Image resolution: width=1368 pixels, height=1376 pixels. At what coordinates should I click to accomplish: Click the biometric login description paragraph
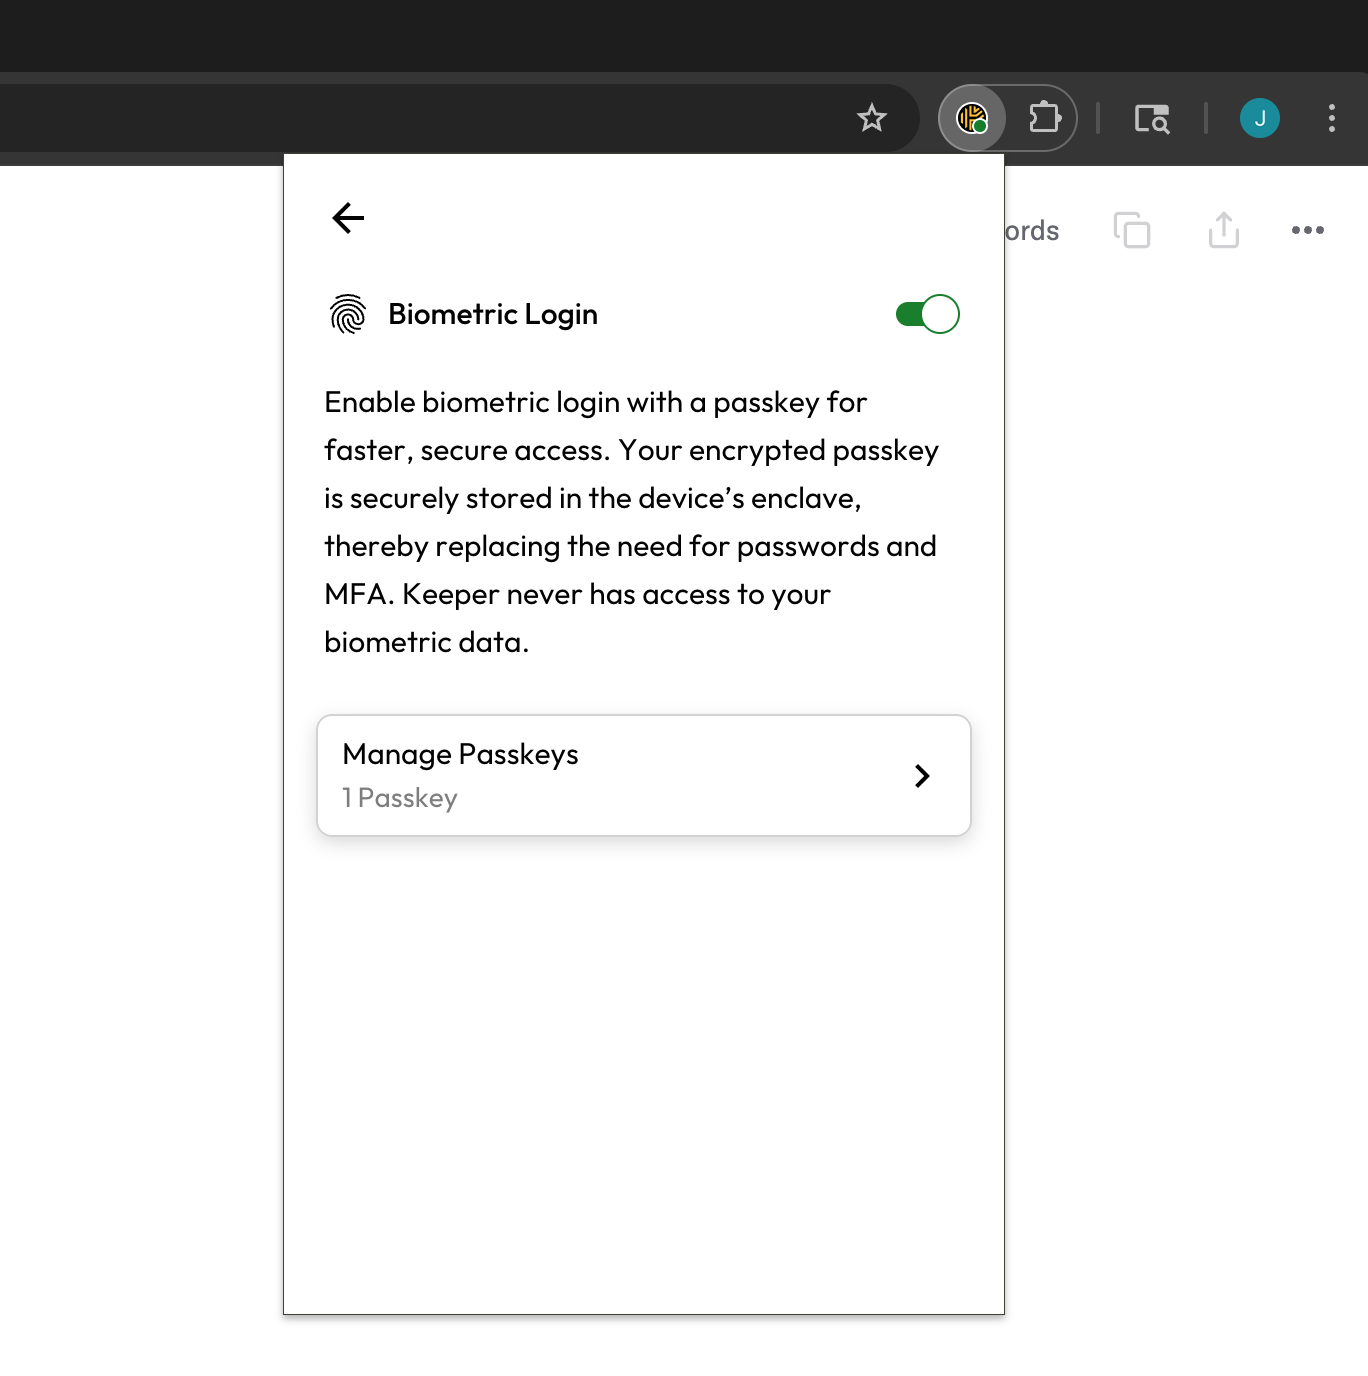(x=630, y=522)
